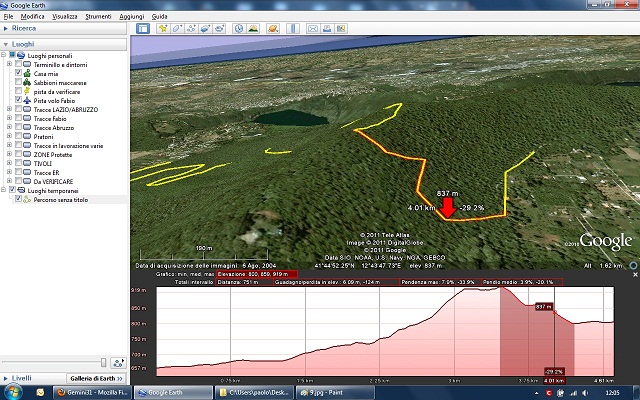Expand the Livelli panel
Image resolution: width=640 pixels, height=400 pixels.
[6, 378]
